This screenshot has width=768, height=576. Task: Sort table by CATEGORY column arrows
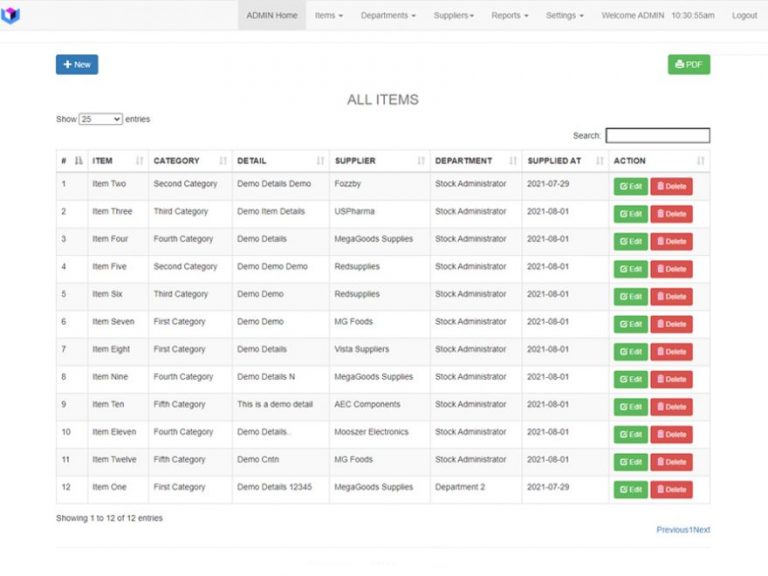tap(223, 161)
